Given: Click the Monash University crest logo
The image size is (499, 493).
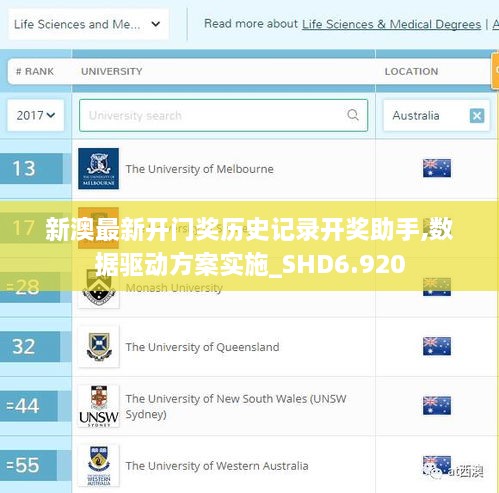Looking at the screenshot, I should (98, 287).
